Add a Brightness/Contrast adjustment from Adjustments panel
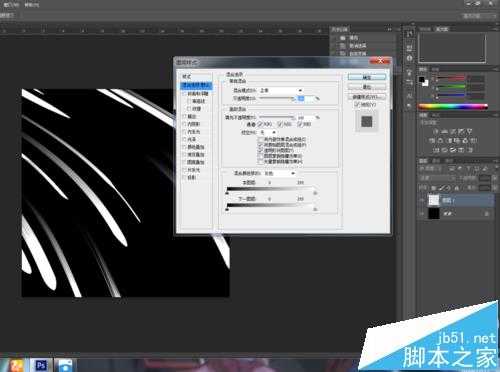 click(435, 131)
